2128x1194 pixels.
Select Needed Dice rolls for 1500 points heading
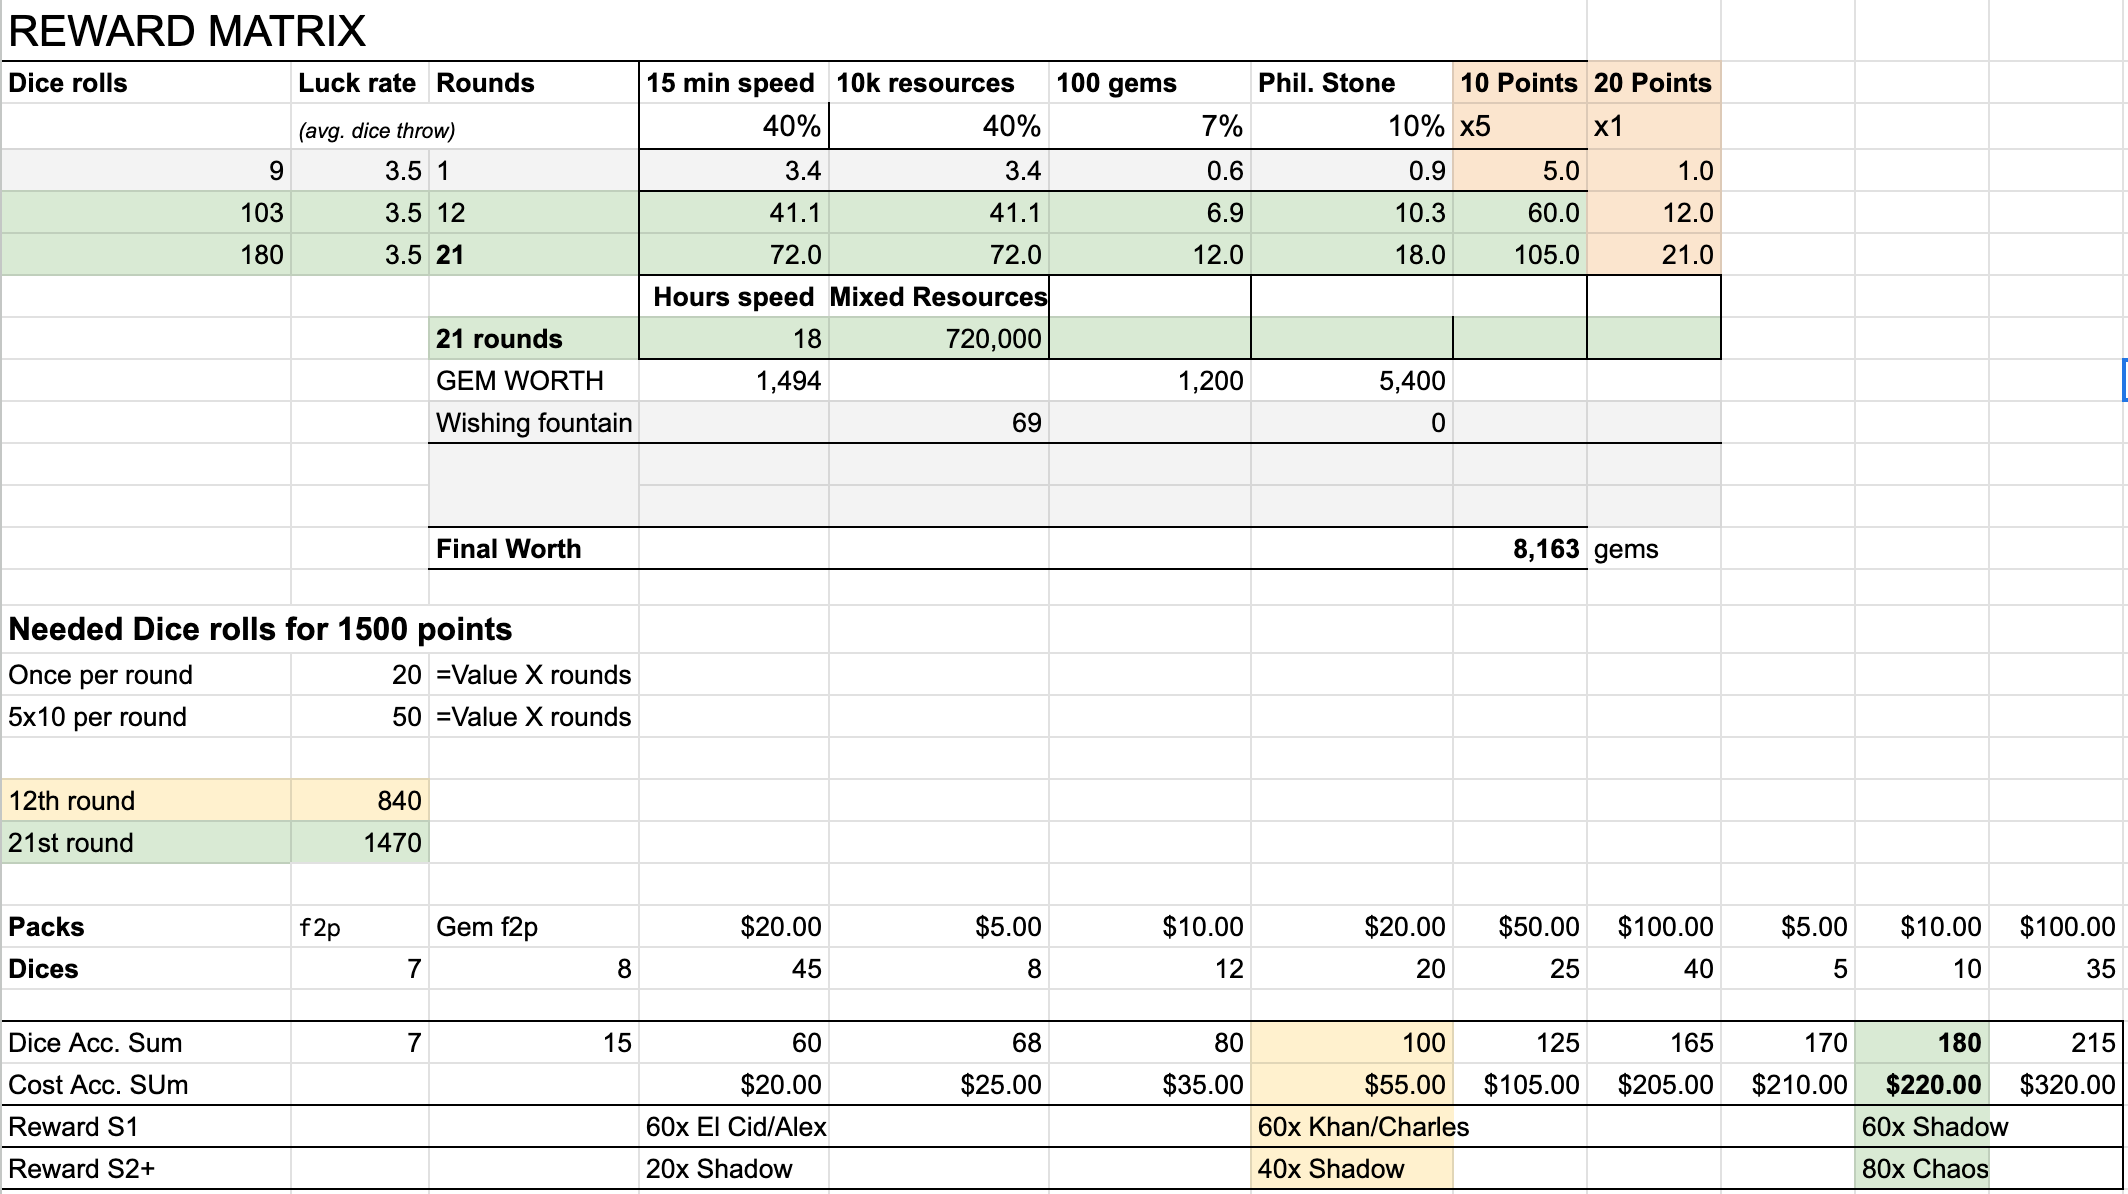(260, 629)
